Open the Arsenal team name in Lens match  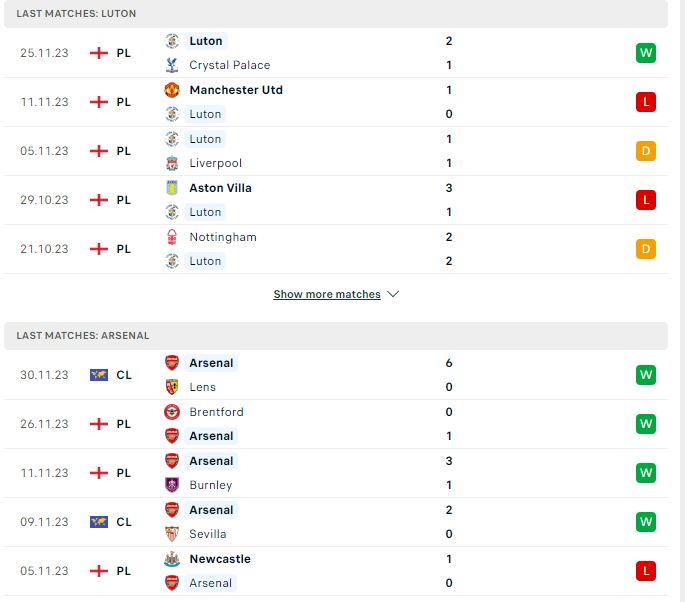211,363
